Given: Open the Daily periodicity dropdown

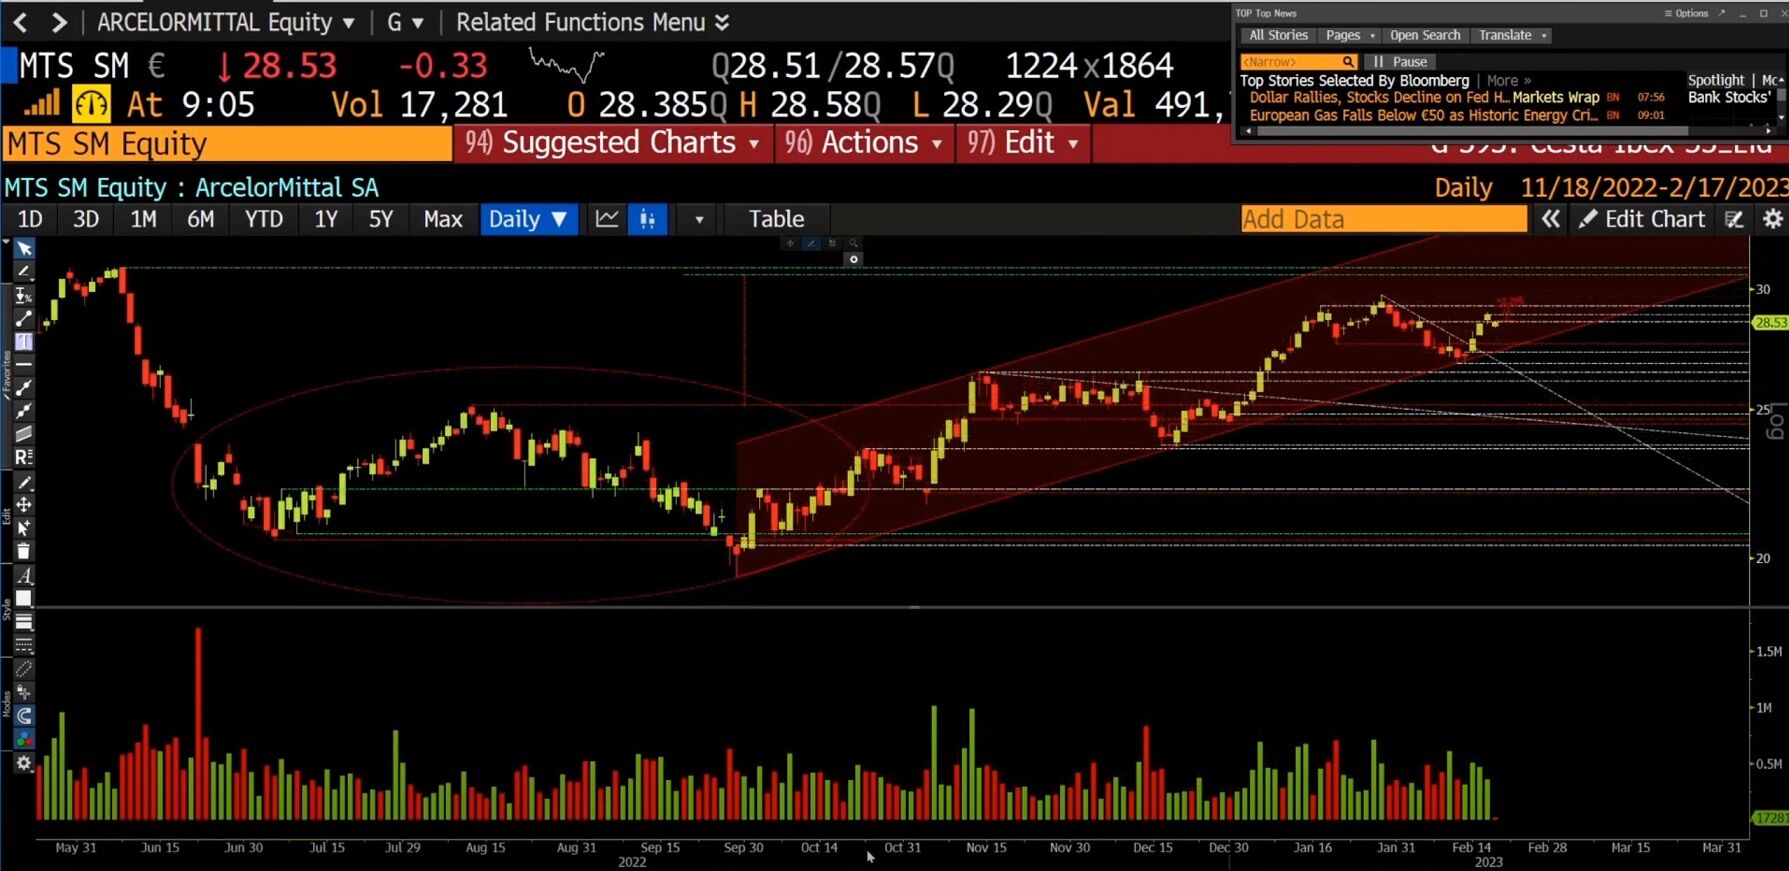Looking at the screenshot, I should tap(529, 219).
